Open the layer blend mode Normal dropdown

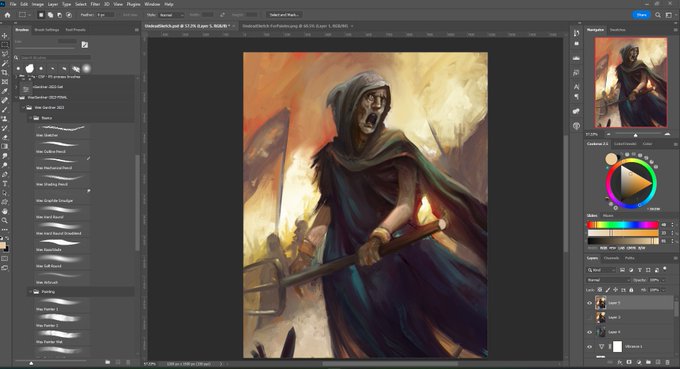(608, 280)
